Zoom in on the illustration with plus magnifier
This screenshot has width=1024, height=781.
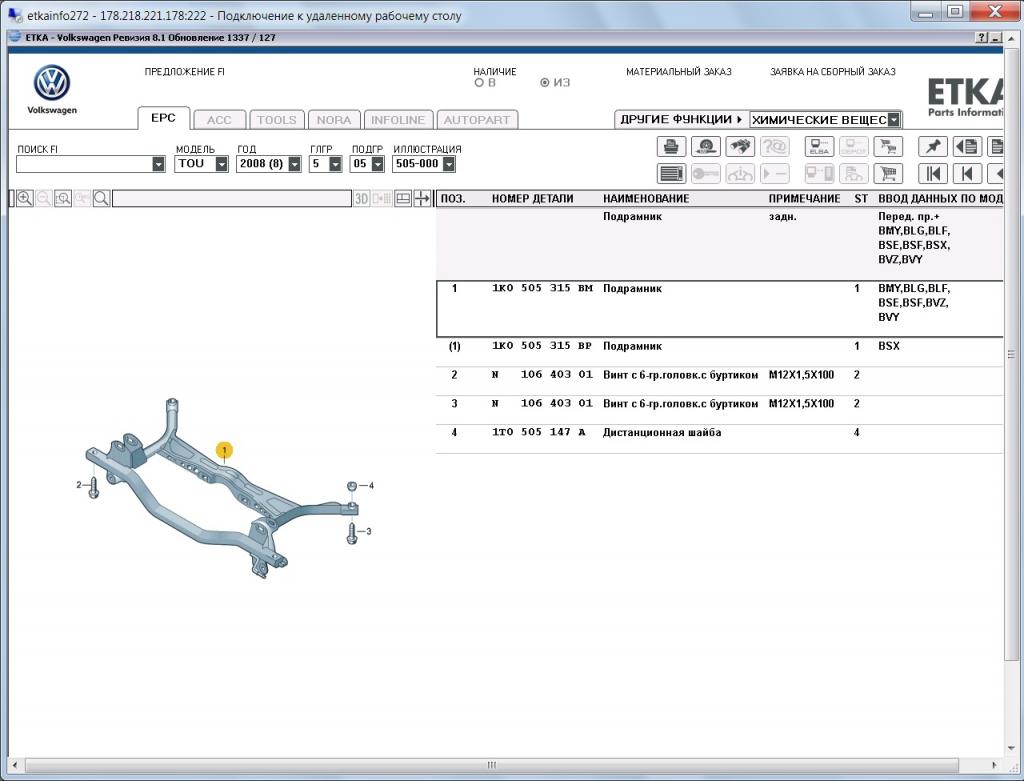point(25,199)
